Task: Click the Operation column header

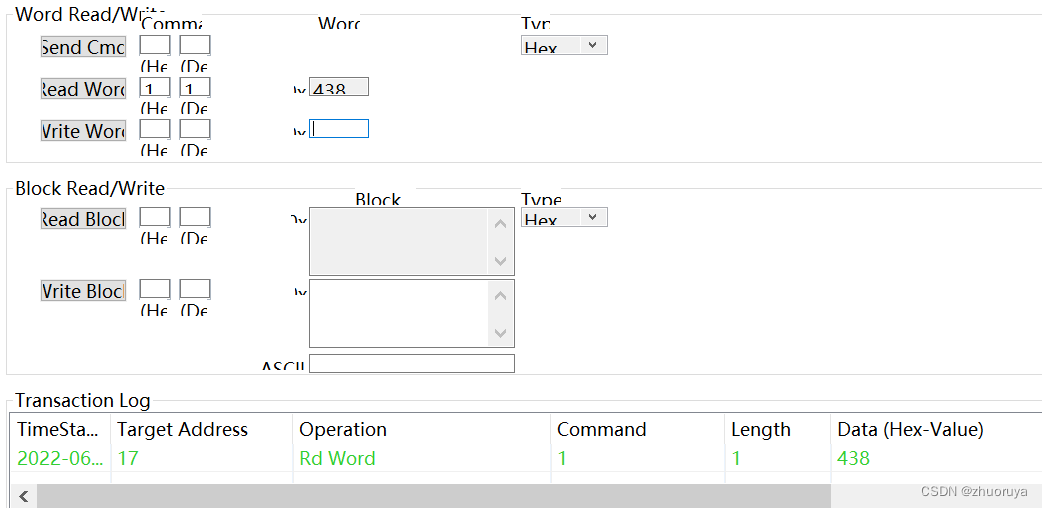Action: (x=421, y=430)
